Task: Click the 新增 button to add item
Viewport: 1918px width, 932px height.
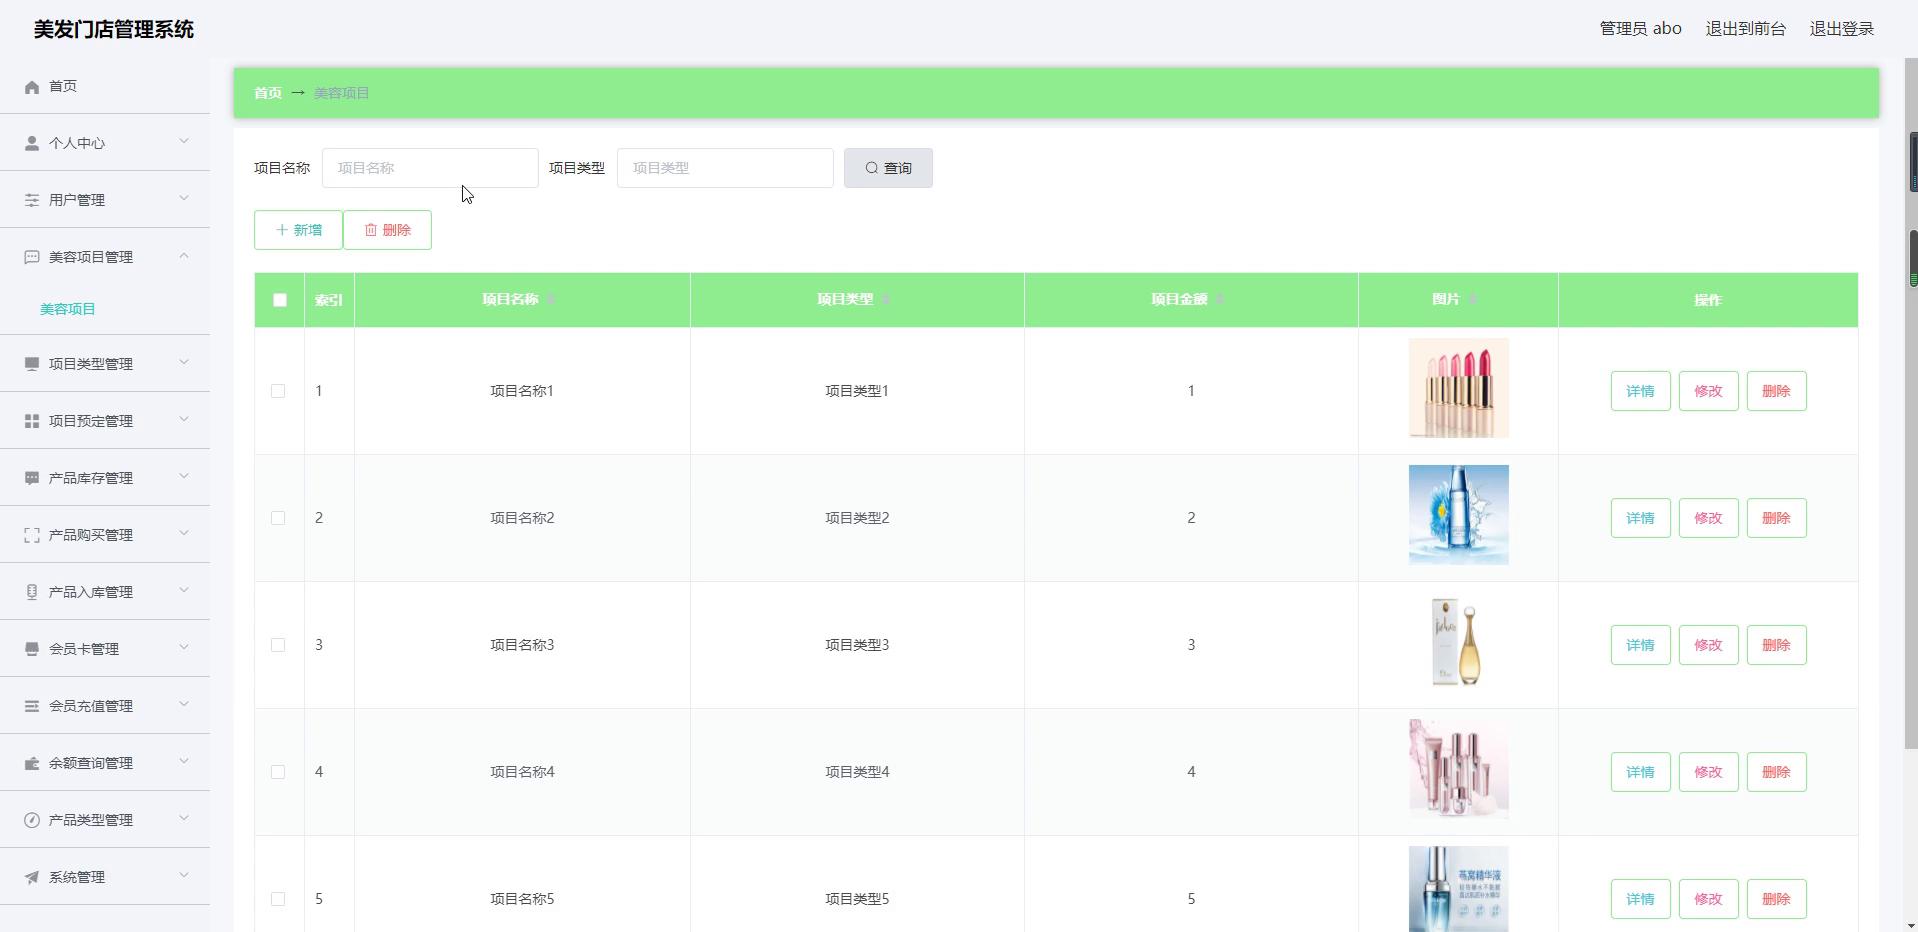Action: click(298, 230)
